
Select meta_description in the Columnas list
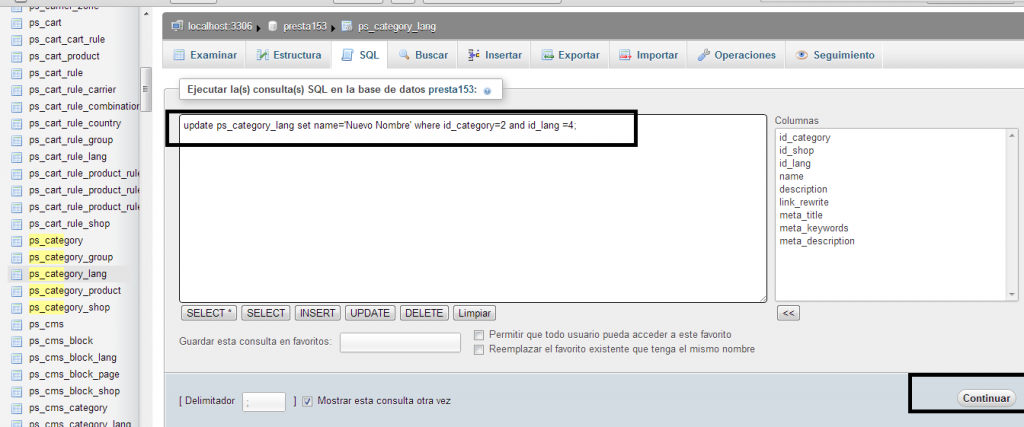816,241
